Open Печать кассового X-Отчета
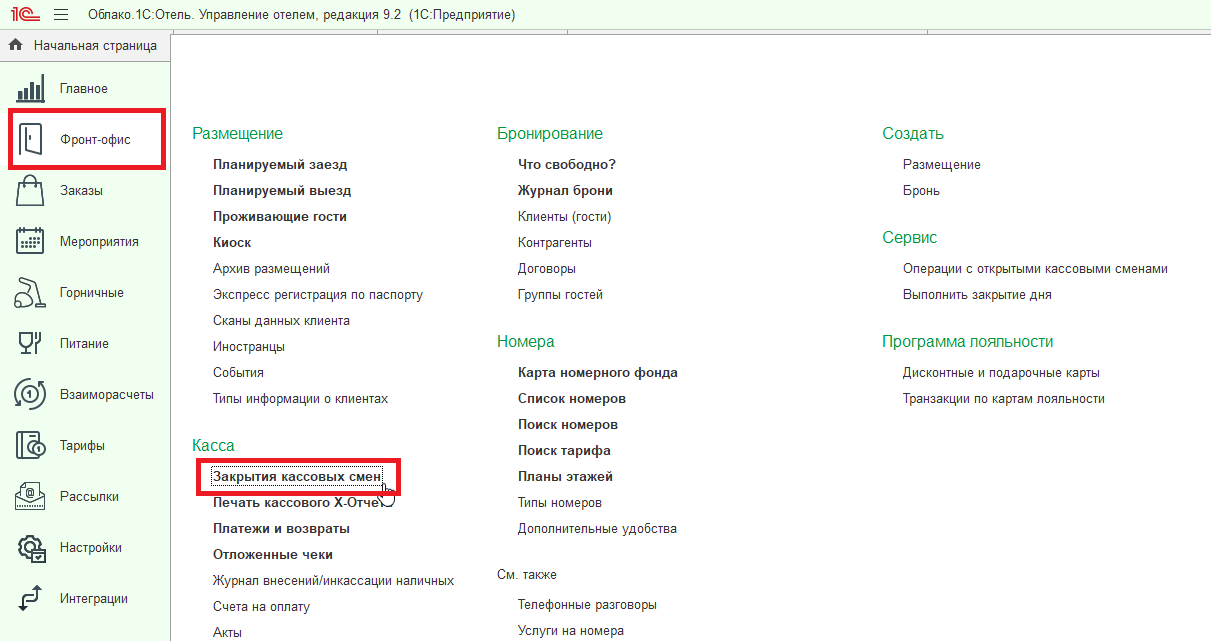Image resolution: width=1211 pixels, height=641 pixels. point(298,503)
